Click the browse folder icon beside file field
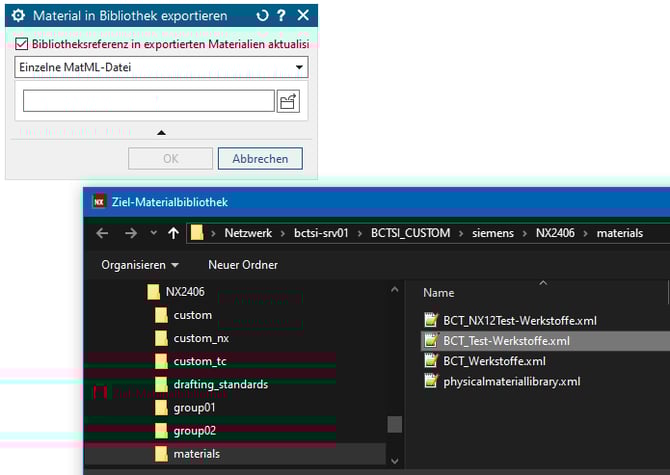The height and width of the screenshot is (475, 670). pyautogui.click(x=288, y=101)
